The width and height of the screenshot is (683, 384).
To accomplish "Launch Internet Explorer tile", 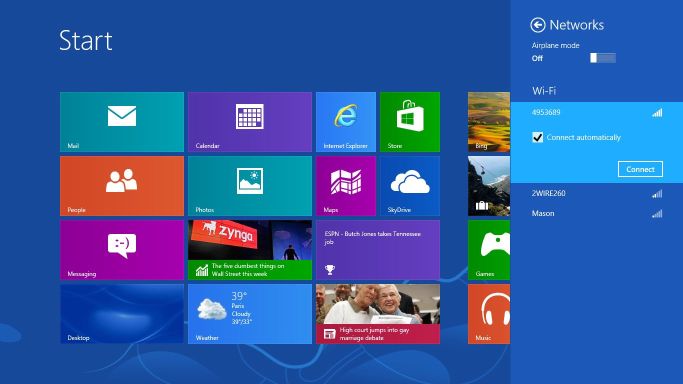I will pos(346,122).
